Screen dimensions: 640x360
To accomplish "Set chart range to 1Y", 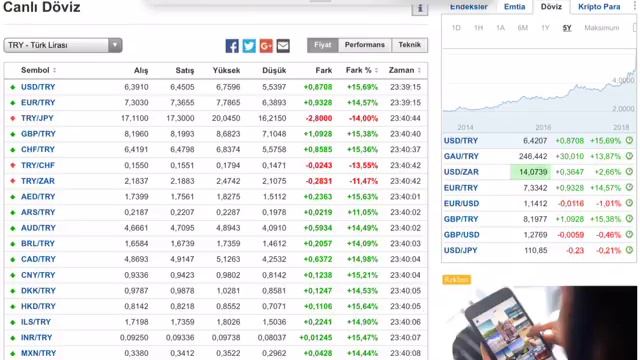I will pos(545,28).
